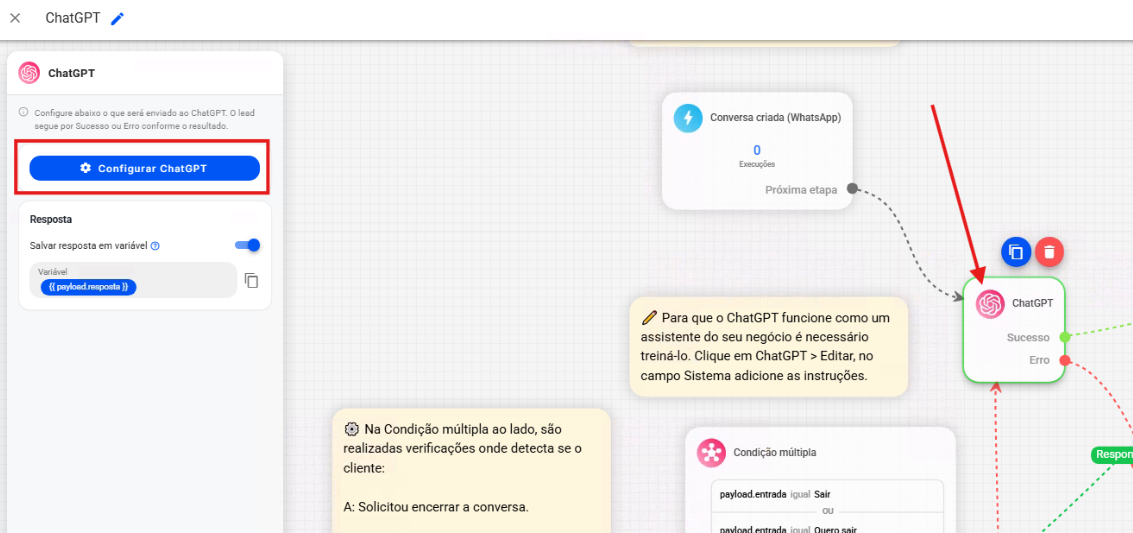The width and height of the screenshot is (1133, 533).
Task: Select the payload.entrada igual Quero sair row
Action: [x=827, y=525]
